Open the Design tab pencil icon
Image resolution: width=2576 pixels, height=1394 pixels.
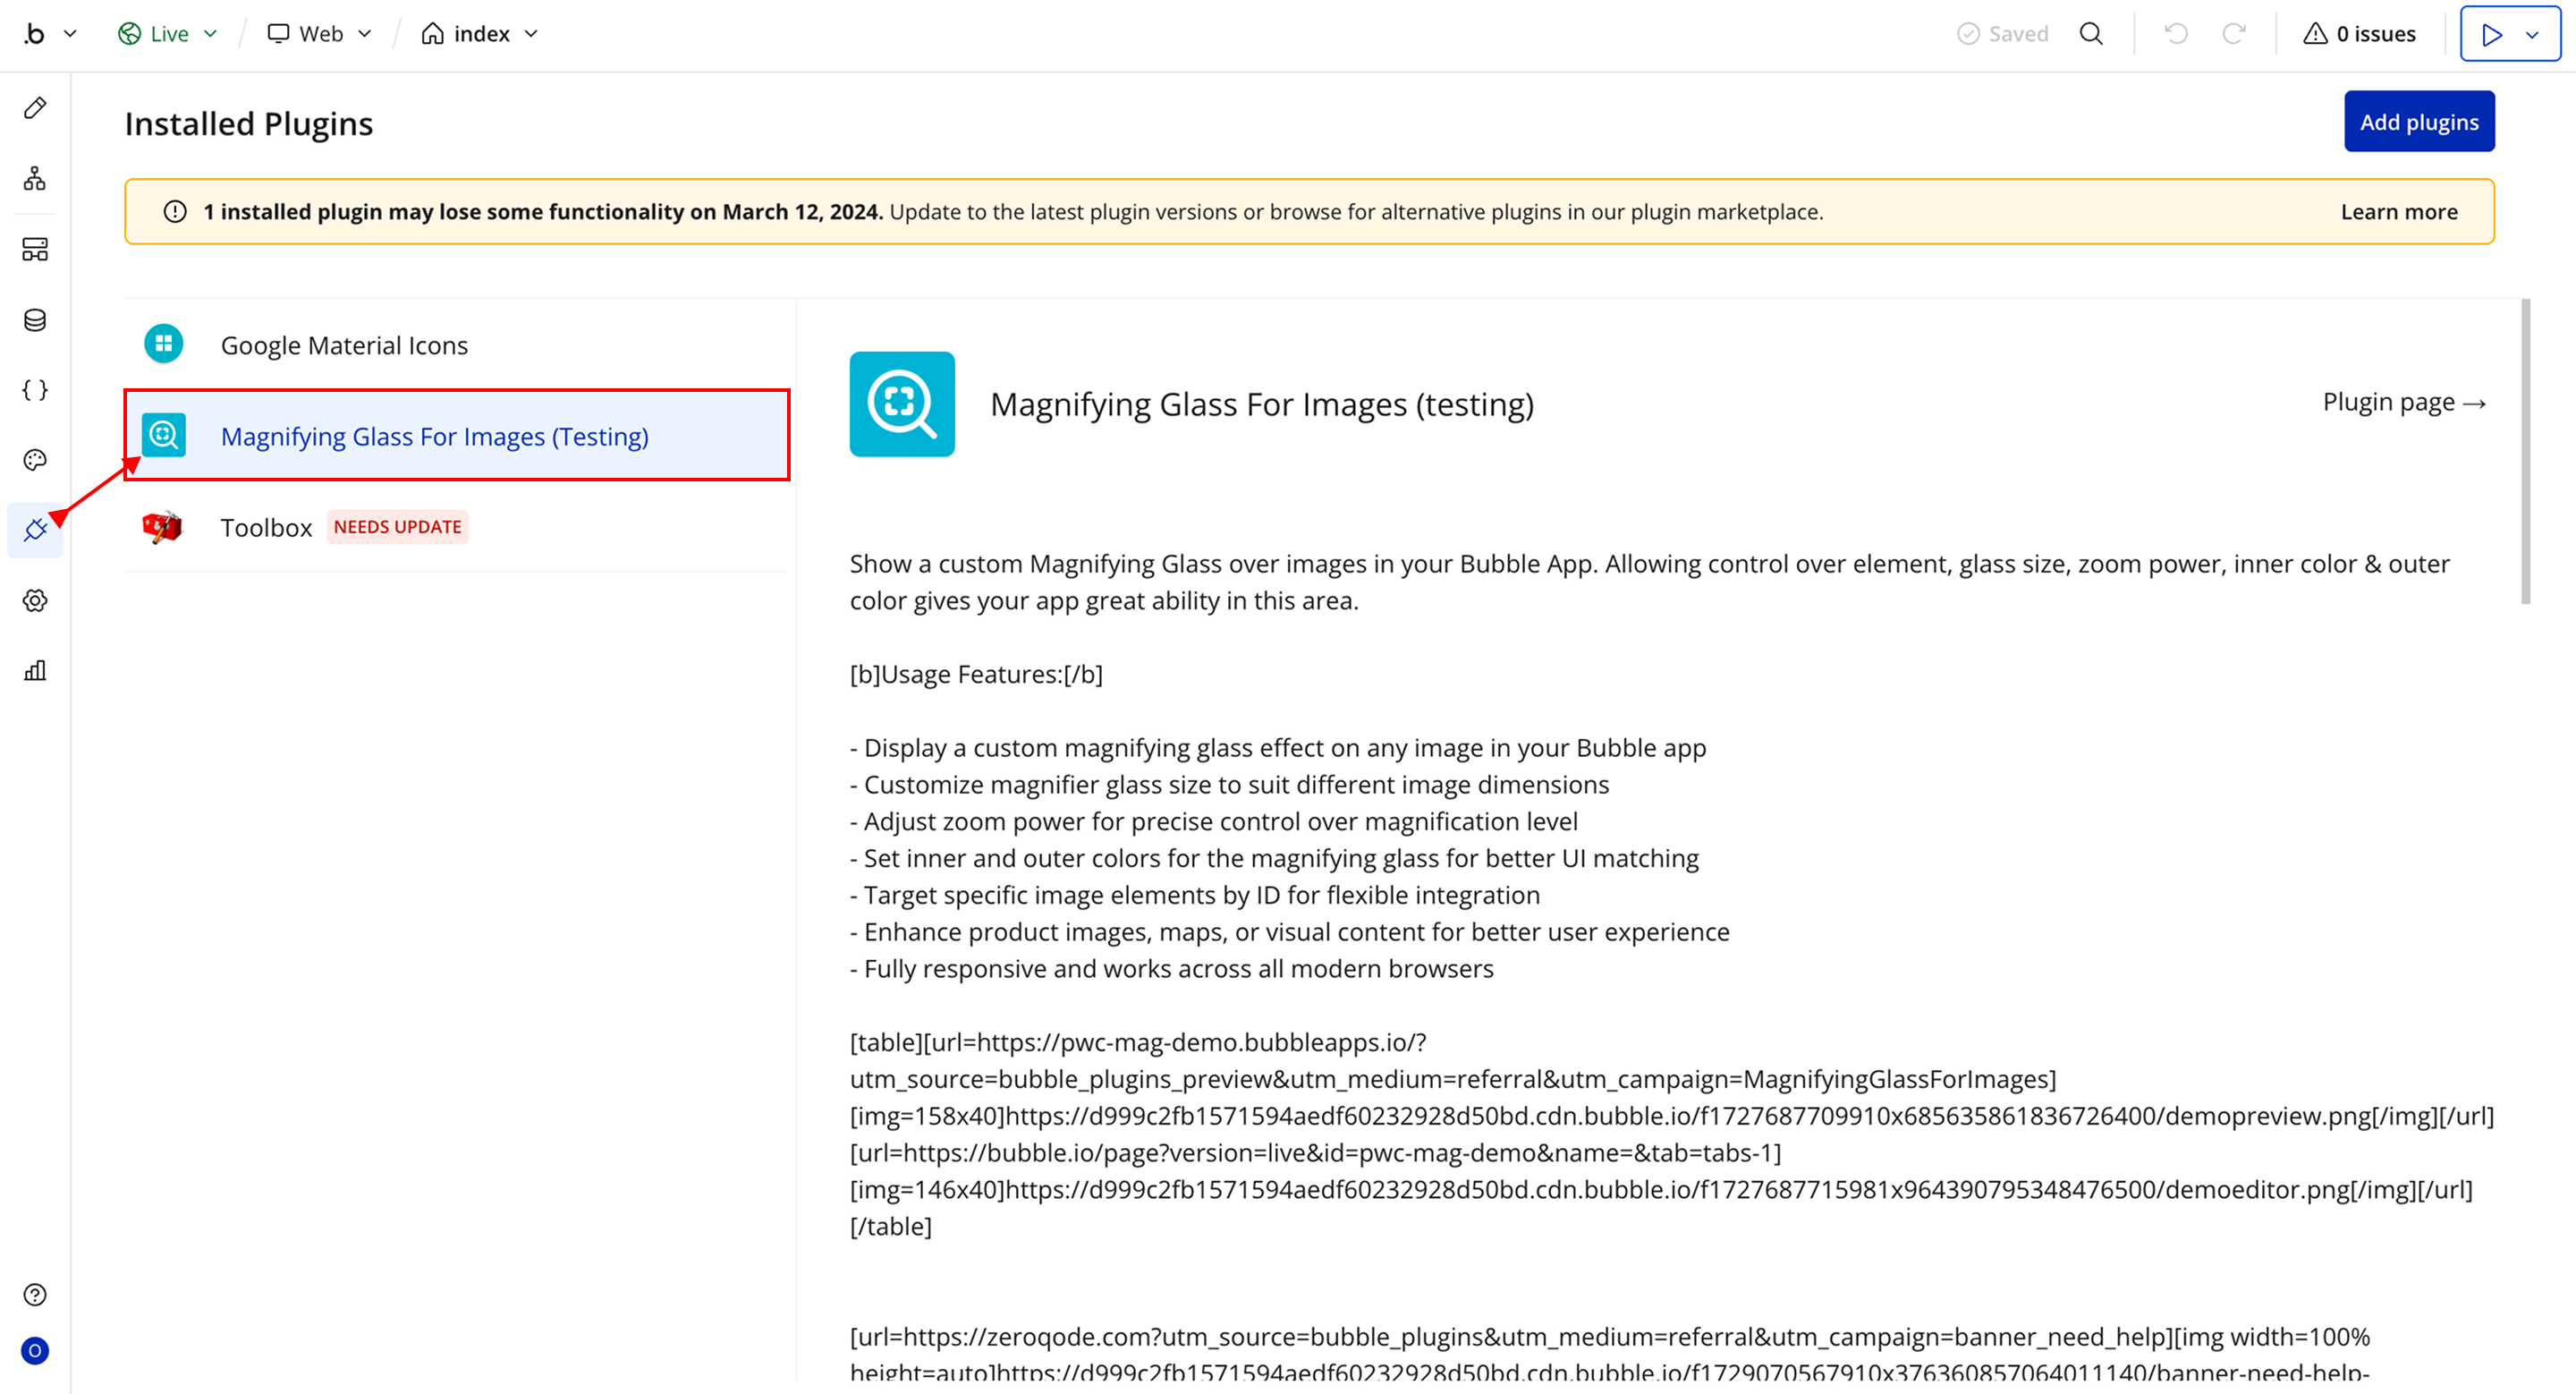pyautogui.click(x=35, y=108)
